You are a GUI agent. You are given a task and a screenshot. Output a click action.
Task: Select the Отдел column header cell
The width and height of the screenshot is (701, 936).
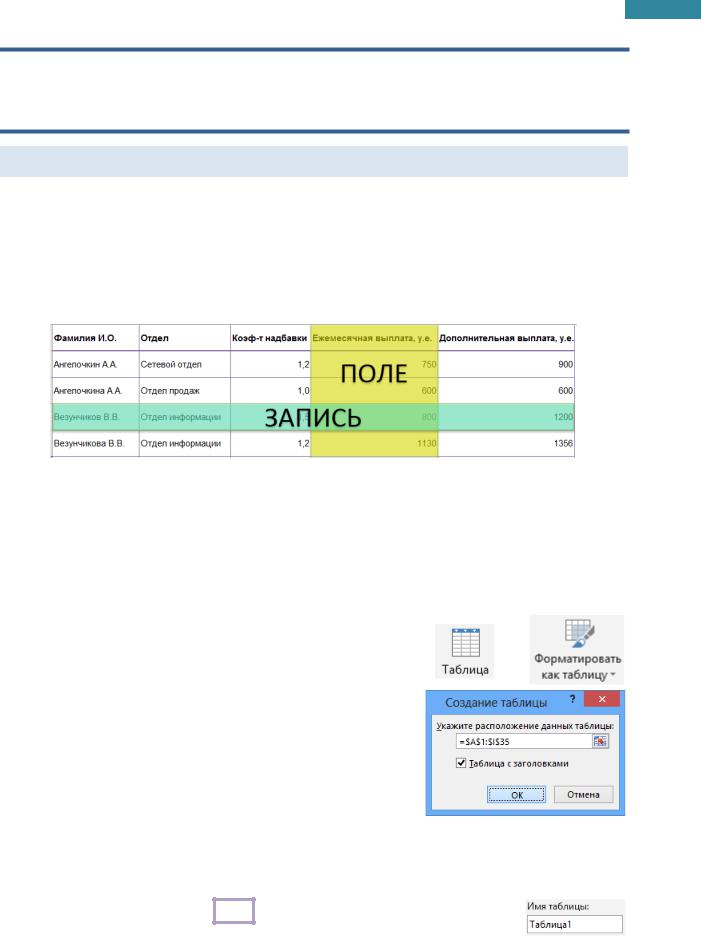point(185,338)
